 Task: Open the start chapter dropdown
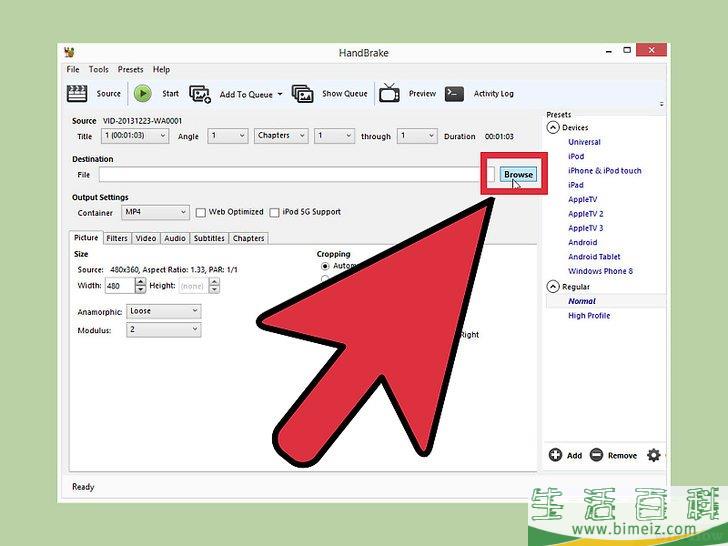pos(334,136)
